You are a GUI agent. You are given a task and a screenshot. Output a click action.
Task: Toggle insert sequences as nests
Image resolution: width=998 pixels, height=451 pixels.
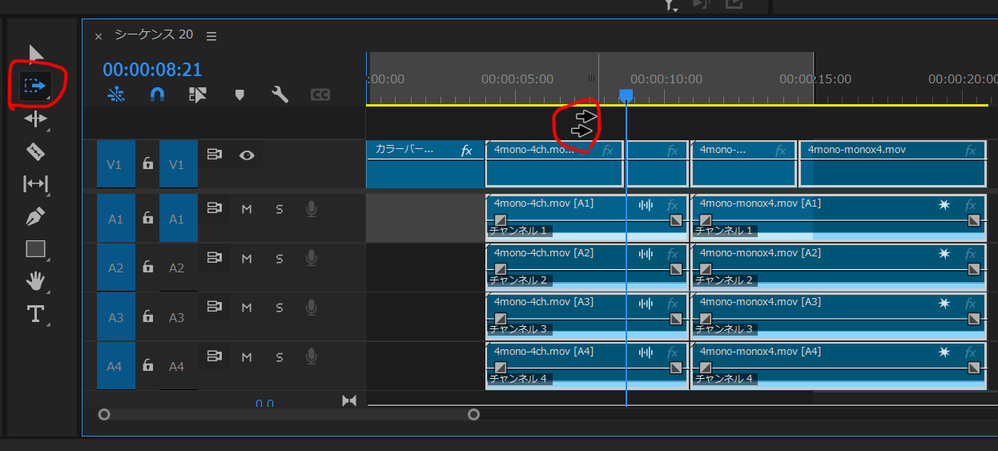[116, 95]
